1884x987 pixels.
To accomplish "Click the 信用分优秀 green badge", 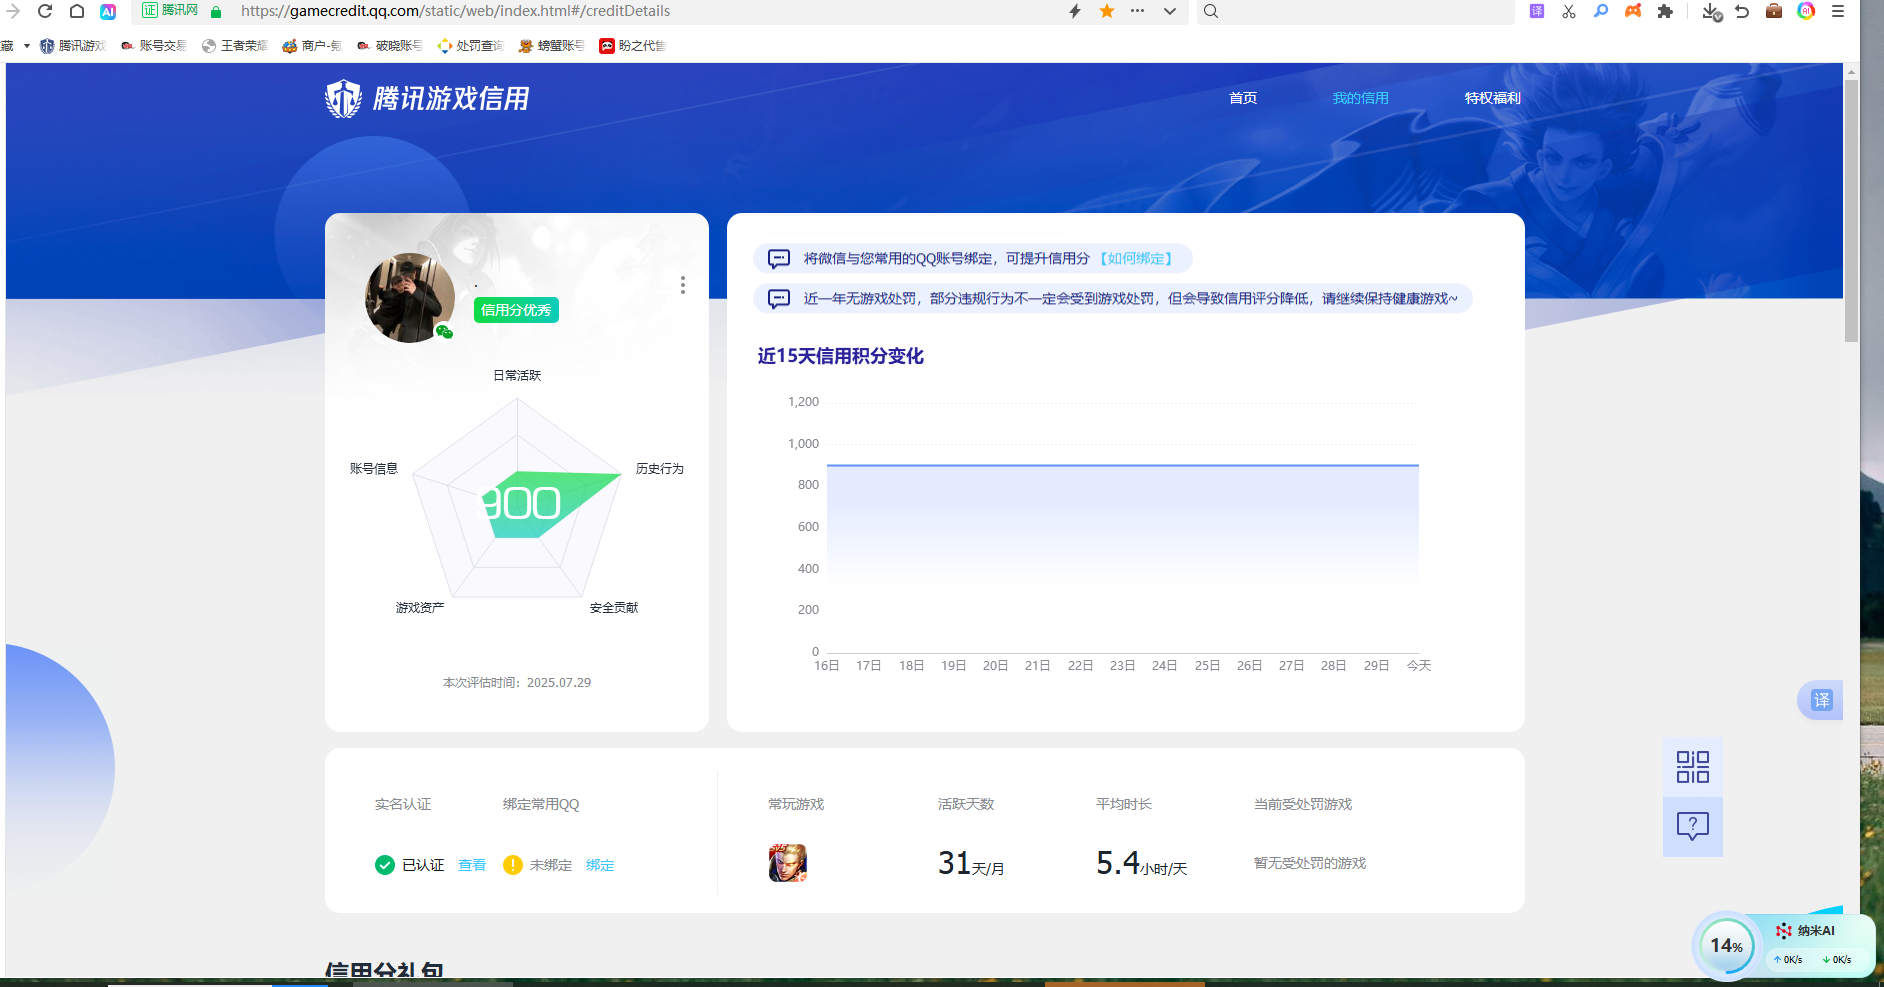I will coord(516,310).
